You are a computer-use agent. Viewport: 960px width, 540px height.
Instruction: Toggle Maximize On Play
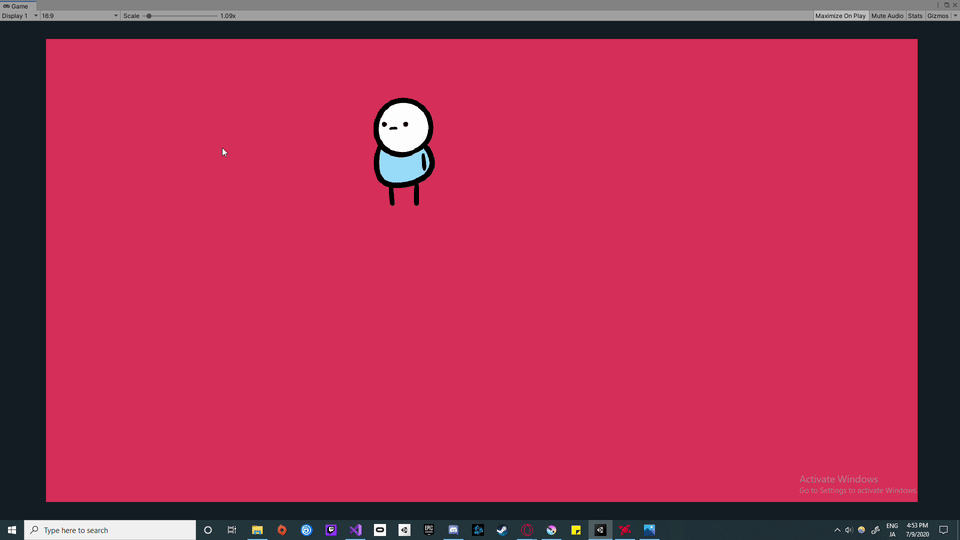[840, 16]
